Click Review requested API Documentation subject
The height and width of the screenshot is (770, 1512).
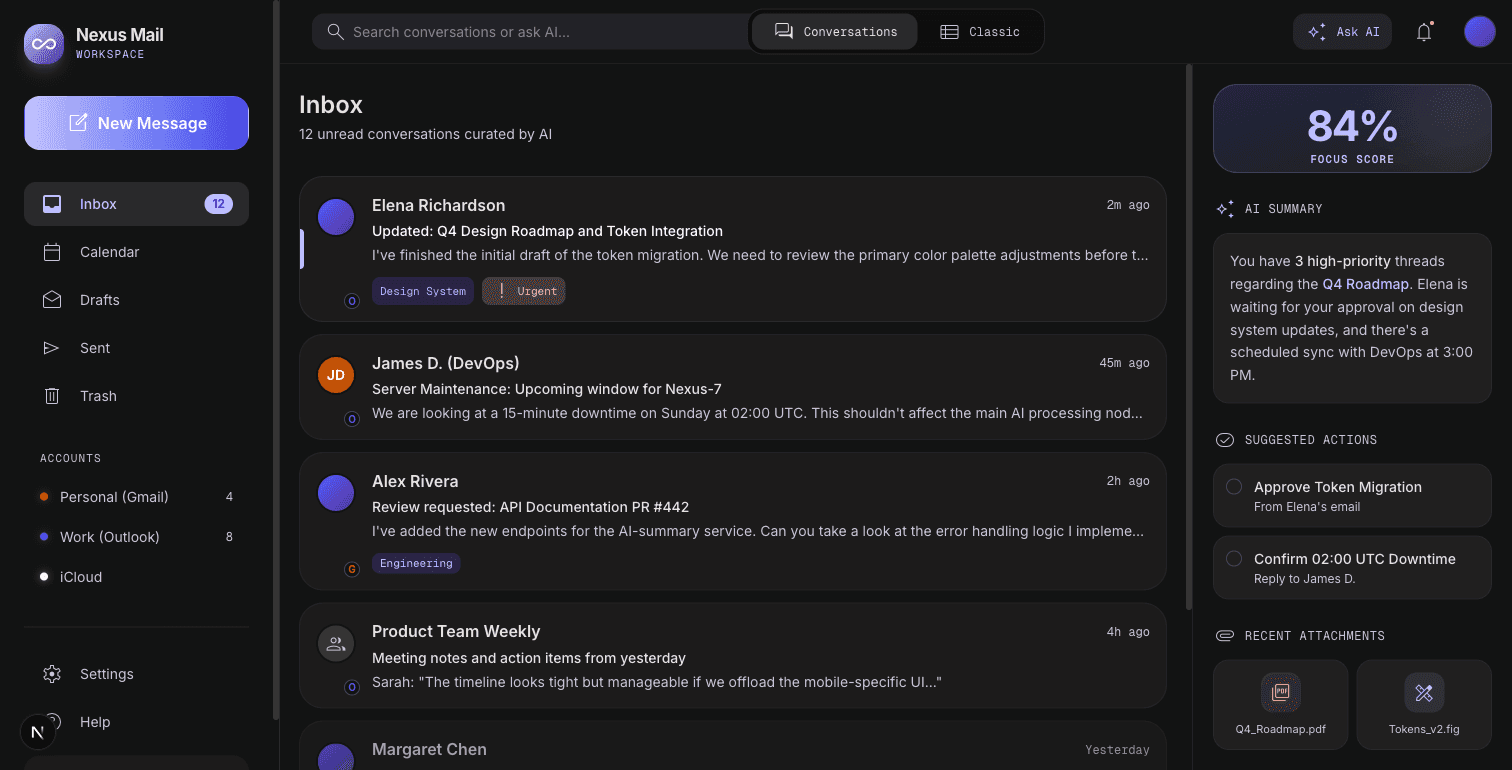tap(531, 507)
